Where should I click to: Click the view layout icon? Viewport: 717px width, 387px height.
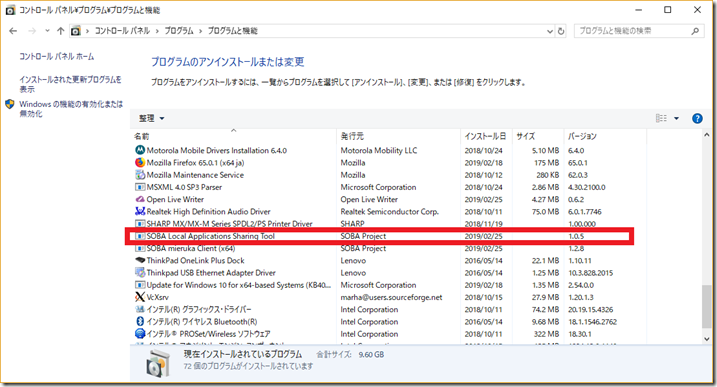[x=661, y=118]
